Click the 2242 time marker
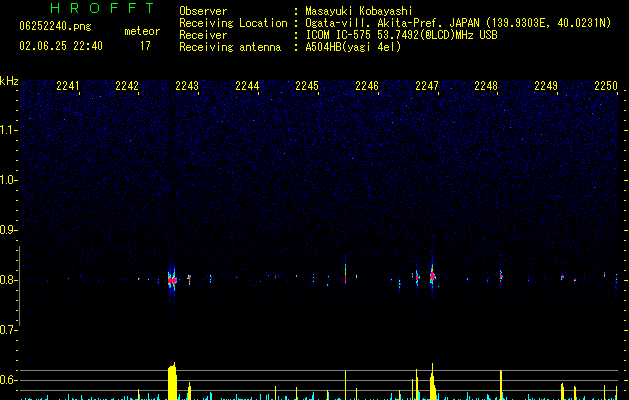This screenshot has width=629, height=400. point(127,86)
